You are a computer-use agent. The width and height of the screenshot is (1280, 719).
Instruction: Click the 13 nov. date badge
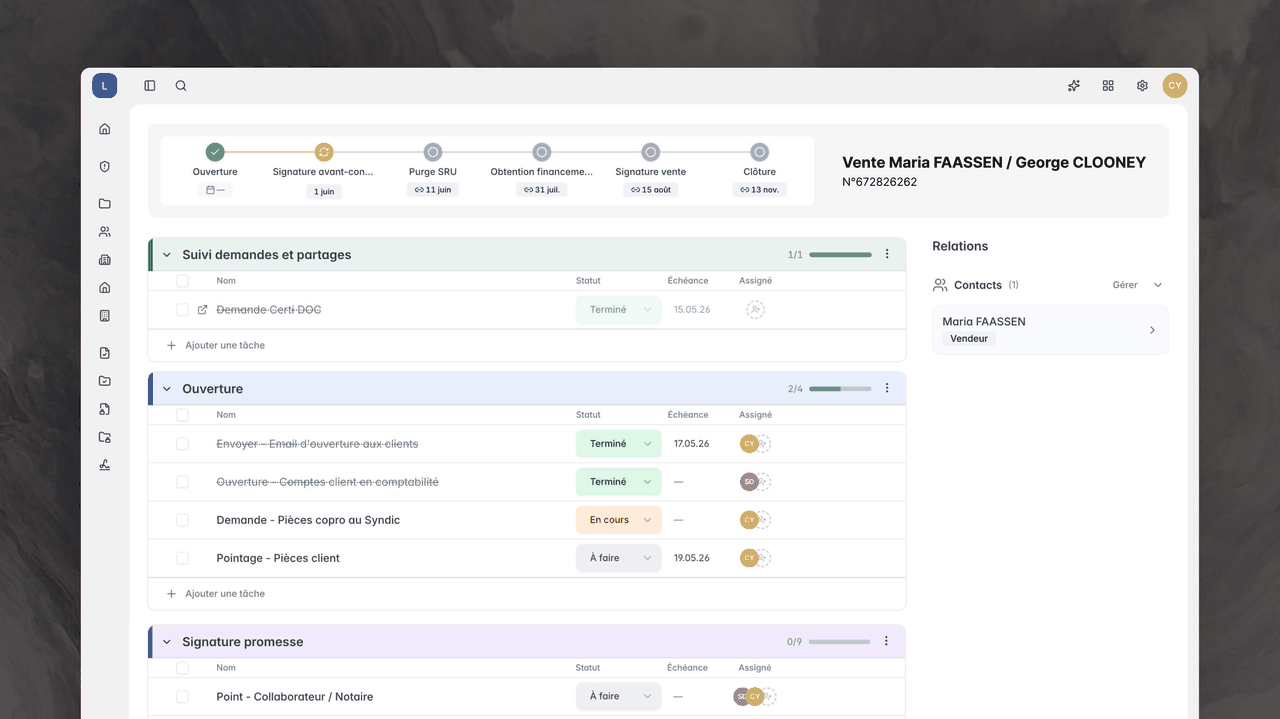click(x=760, y=189)
